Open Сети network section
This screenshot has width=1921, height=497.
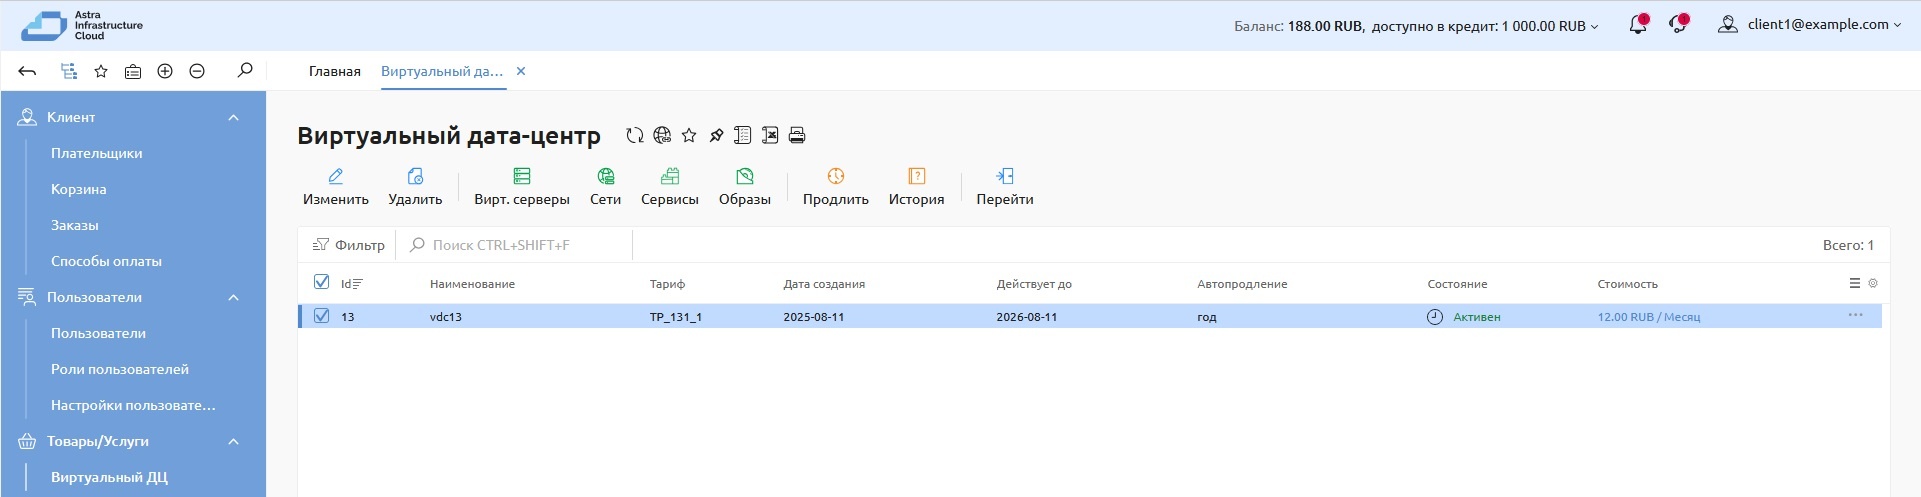(605, 186)
